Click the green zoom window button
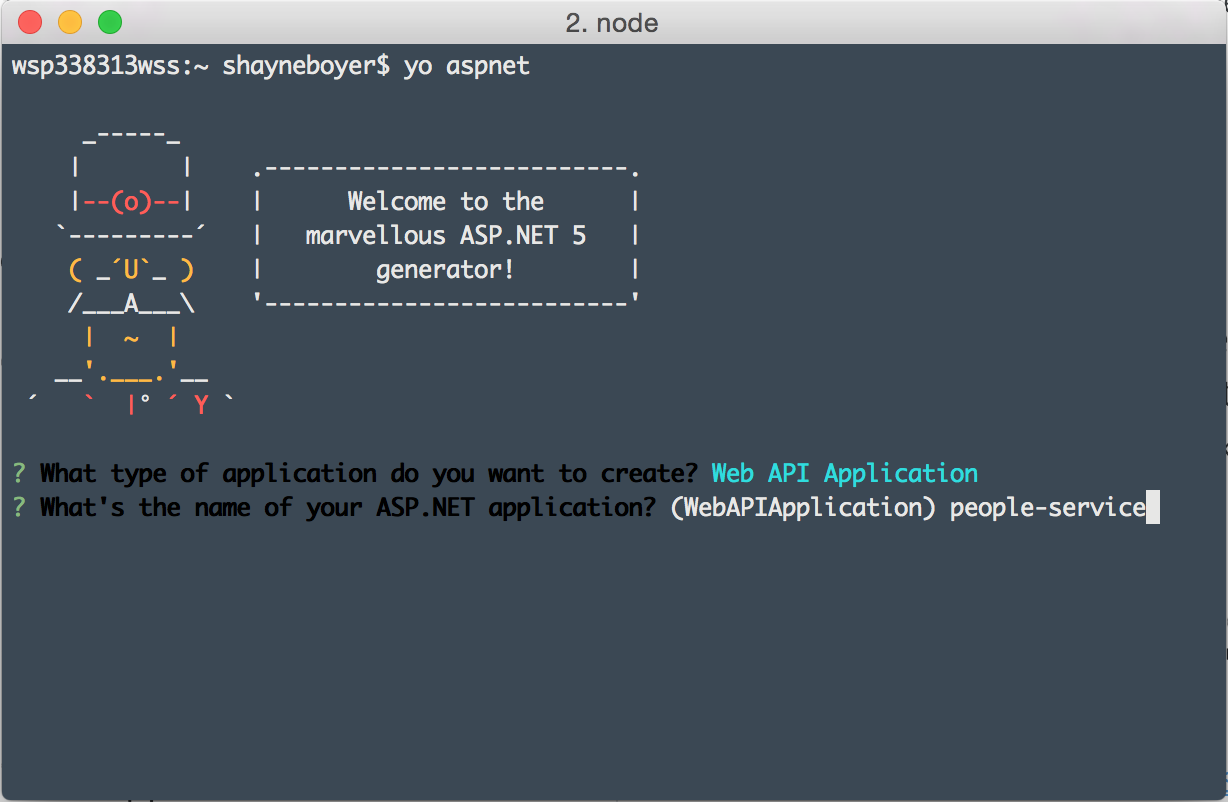This screenshot has height=802, width=1228. click(x=109, y=22)
